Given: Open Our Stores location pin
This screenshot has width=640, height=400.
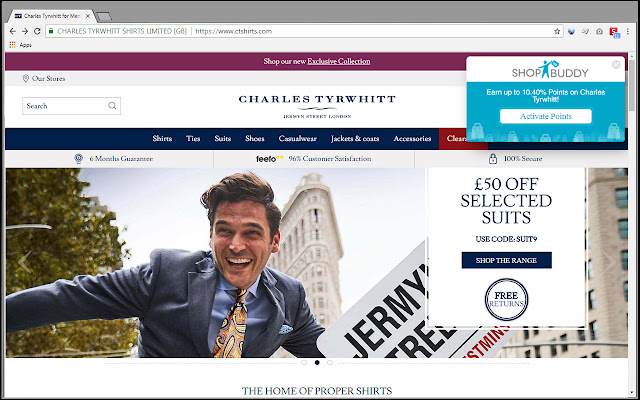Looking at the screenshot, I should click(25, 78).
